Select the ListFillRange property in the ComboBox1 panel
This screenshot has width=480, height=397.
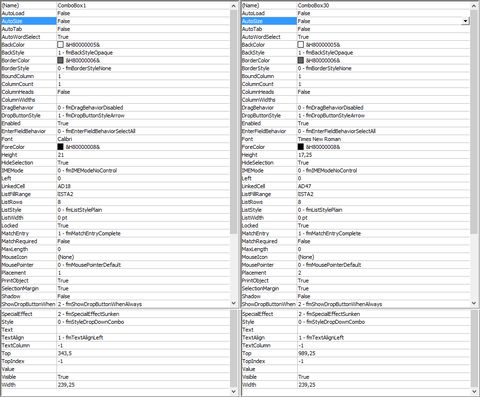(16, 194)
